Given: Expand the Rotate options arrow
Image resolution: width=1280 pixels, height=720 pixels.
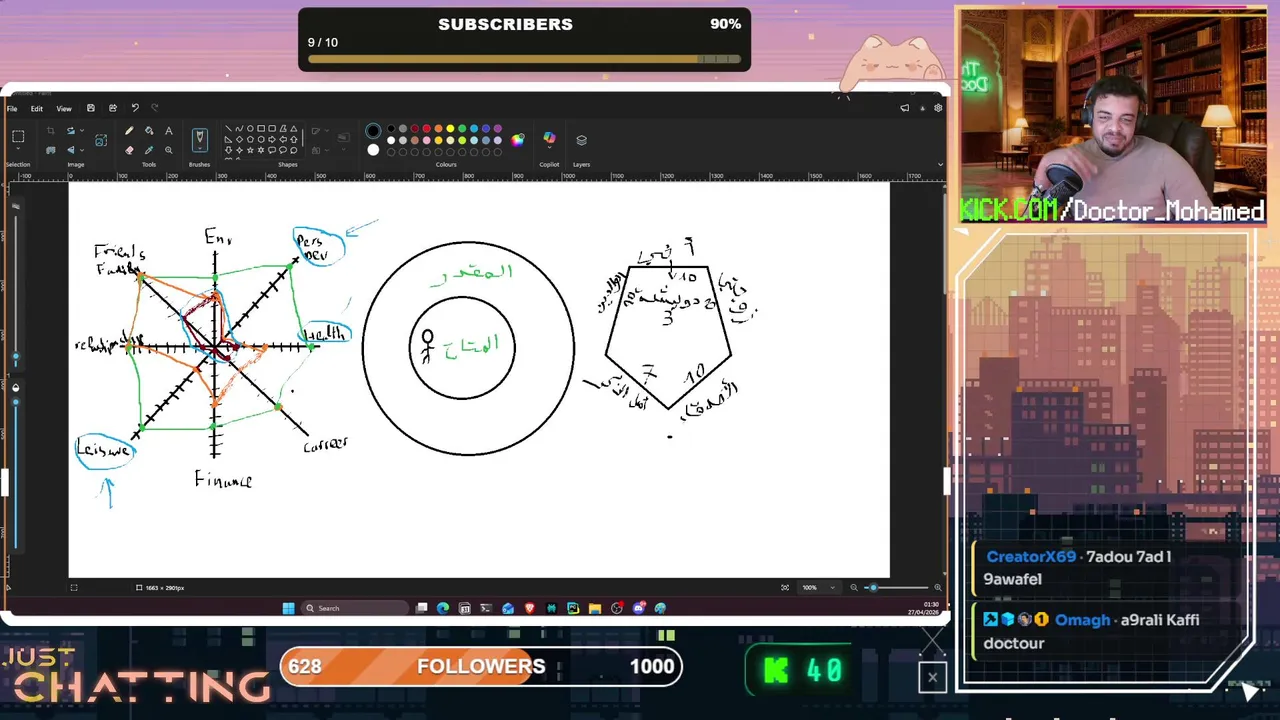Looking at the screenshot, I should (x=82, y=131).
